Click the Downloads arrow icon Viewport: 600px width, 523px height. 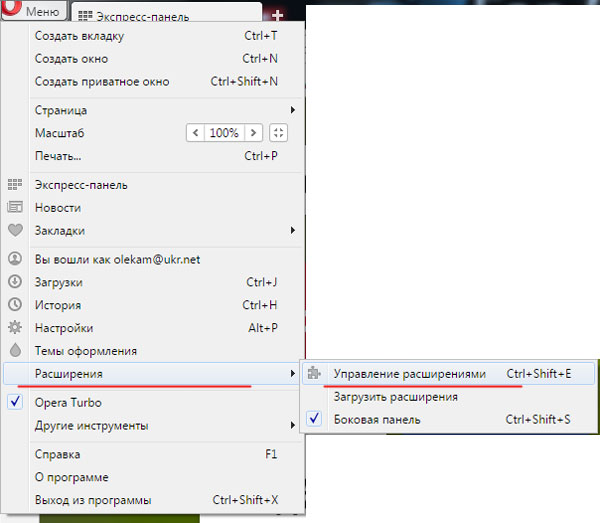[15, 282]
